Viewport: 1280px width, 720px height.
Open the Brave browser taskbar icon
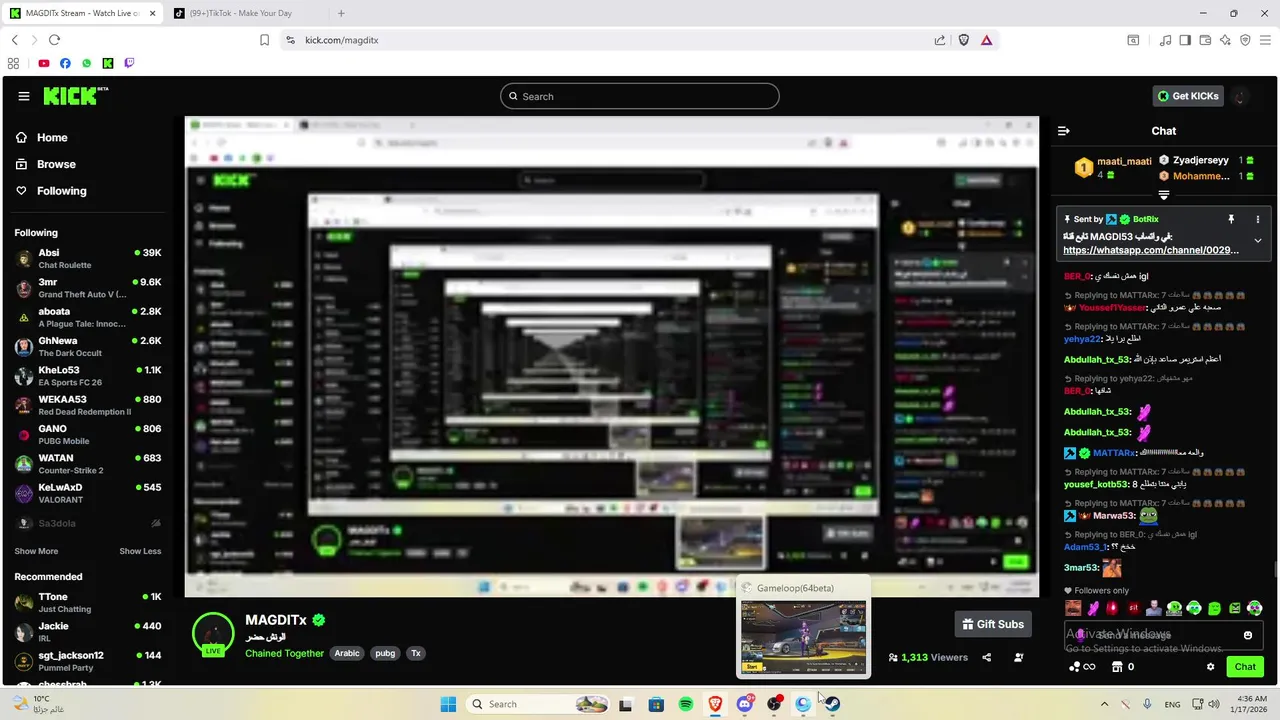(715, 704)
